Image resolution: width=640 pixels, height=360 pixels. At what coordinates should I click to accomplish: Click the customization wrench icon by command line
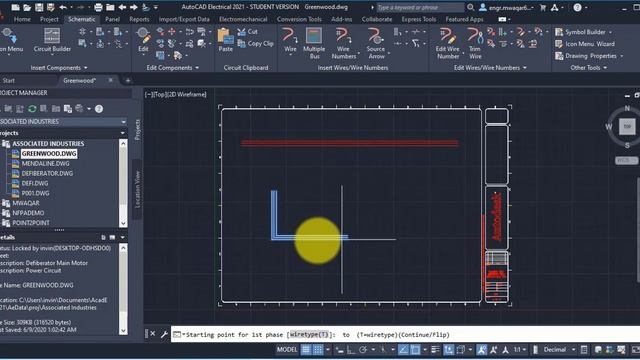tap(164, 334)
